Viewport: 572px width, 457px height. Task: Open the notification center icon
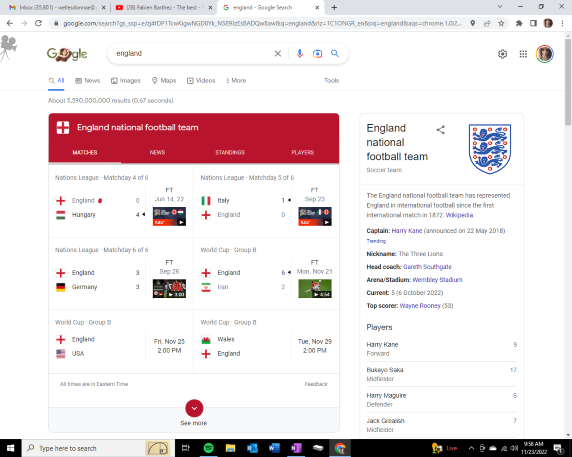[559, 448]
